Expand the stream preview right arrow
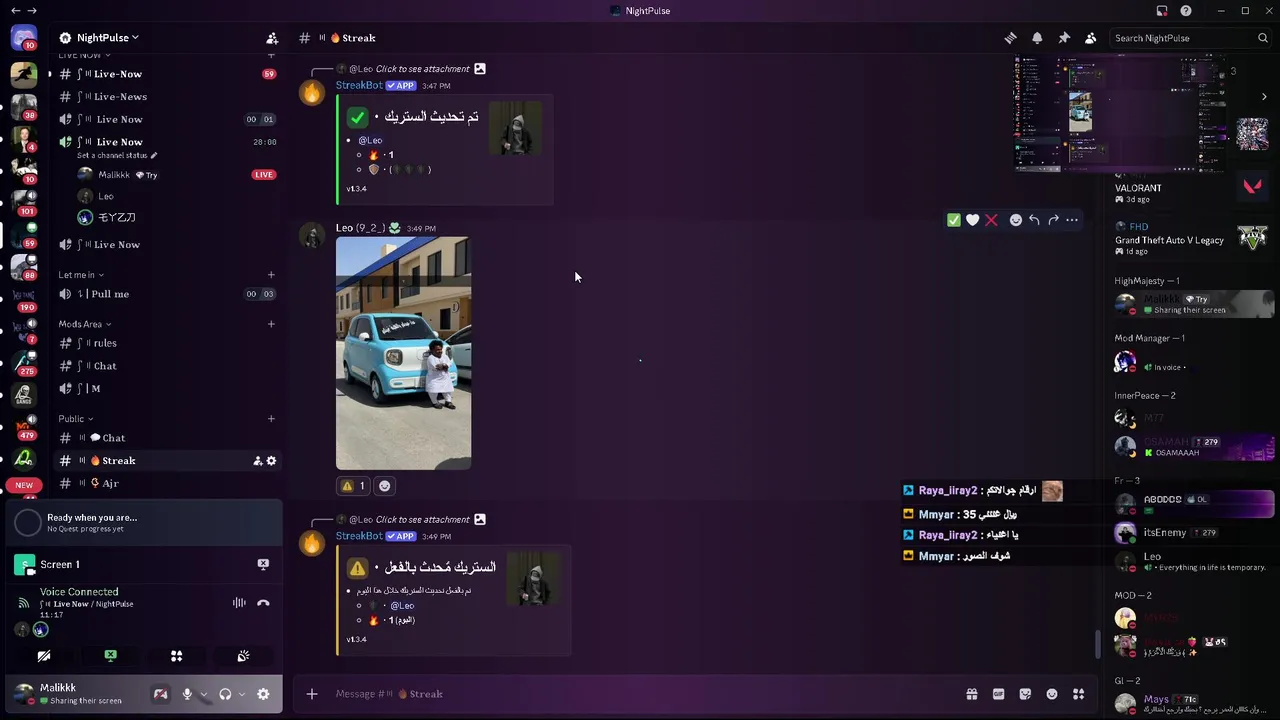 1264,97
